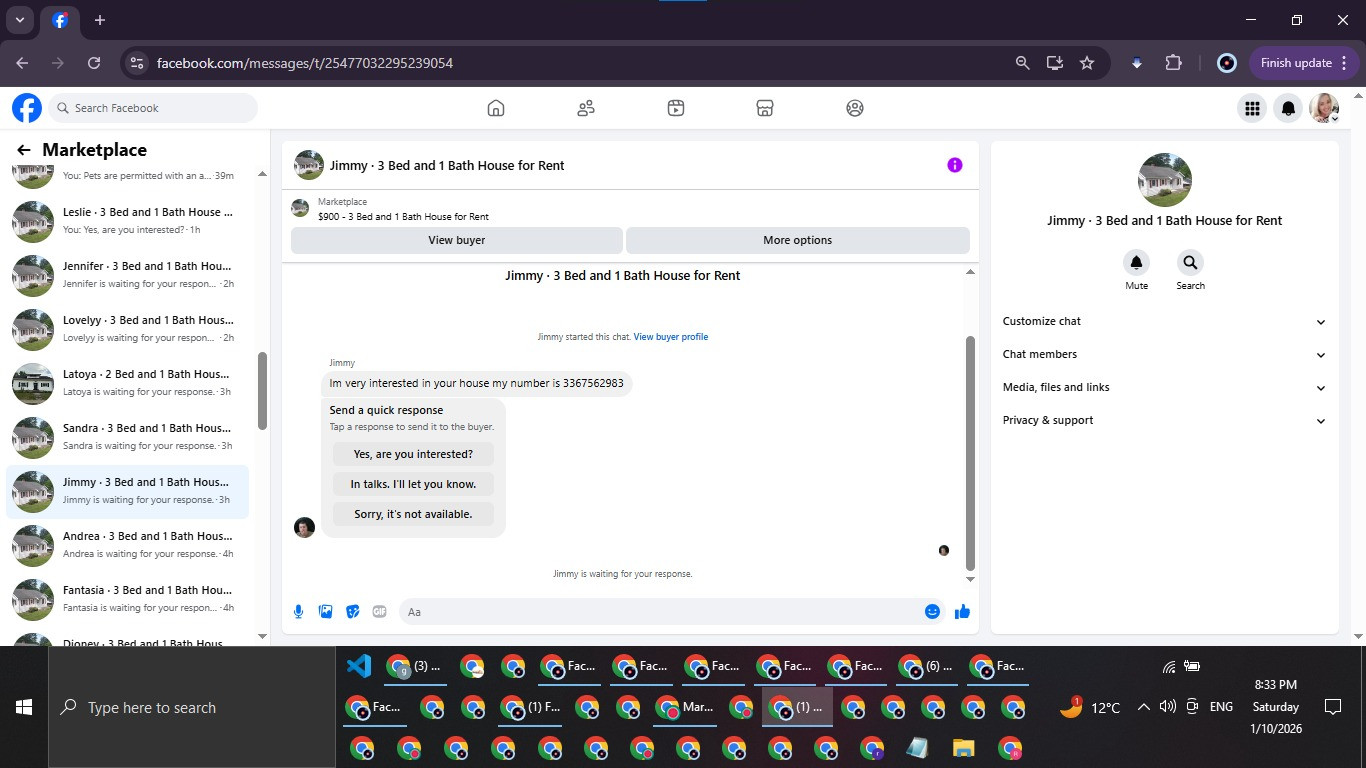Viewport: 1366px width, 768px height.
Task: Open the Chrome menu on Finish update
Action: pyautogui.click(x=1344, y=63)
